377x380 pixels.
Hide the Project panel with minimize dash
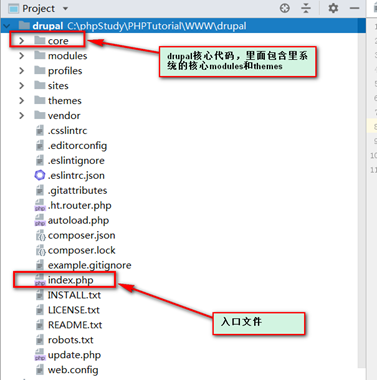pyautogui.click(x=354, y=8)
